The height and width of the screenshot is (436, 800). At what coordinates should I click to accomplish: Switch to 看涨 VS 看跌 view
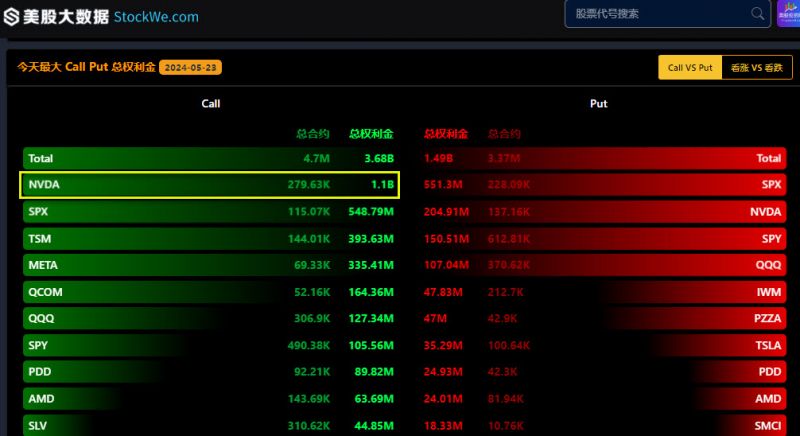pos(757,67)
